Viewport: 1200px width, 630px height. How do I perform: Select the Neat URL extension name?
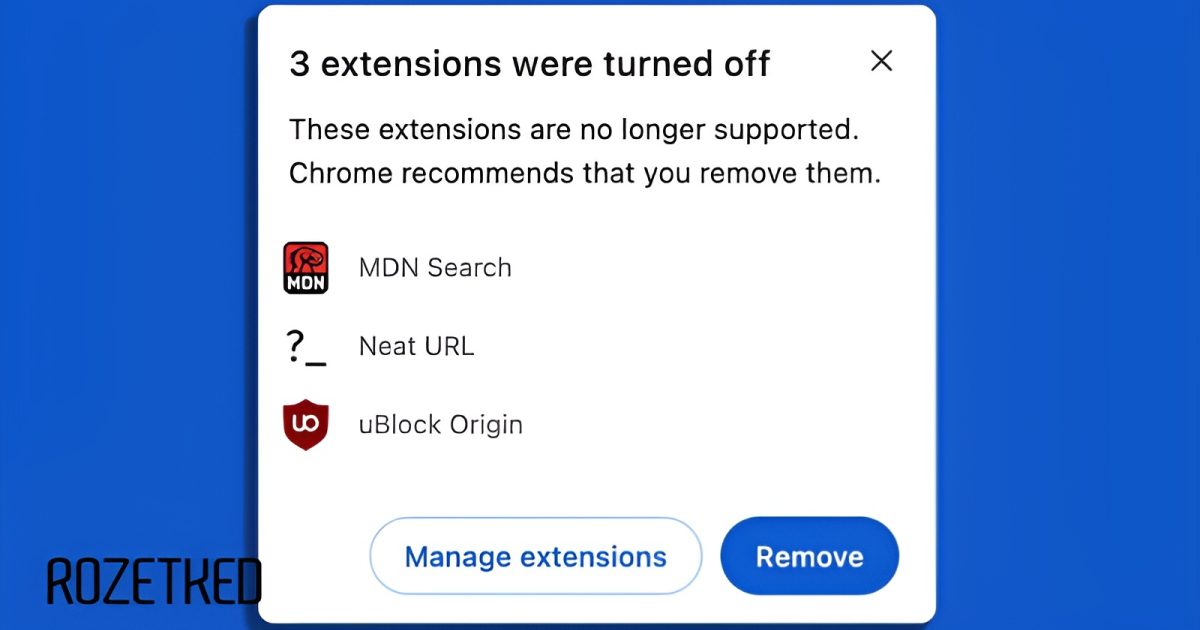click(x=416, y=347)
